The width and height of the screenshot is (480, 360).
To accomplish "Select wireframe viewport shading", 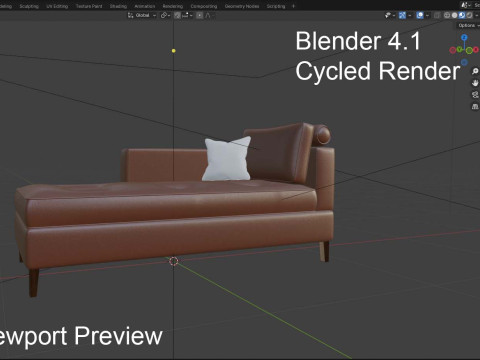I will click(447, 15).
